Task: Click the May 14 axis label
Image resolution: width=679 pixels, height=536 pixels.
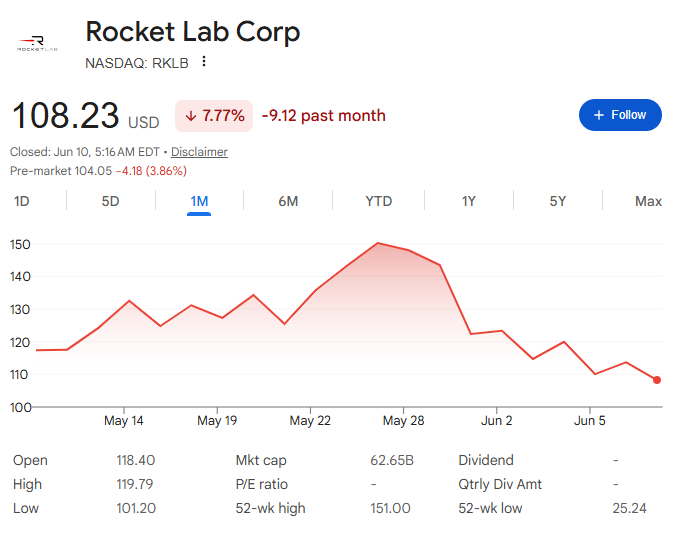Action: click(124, 421)
